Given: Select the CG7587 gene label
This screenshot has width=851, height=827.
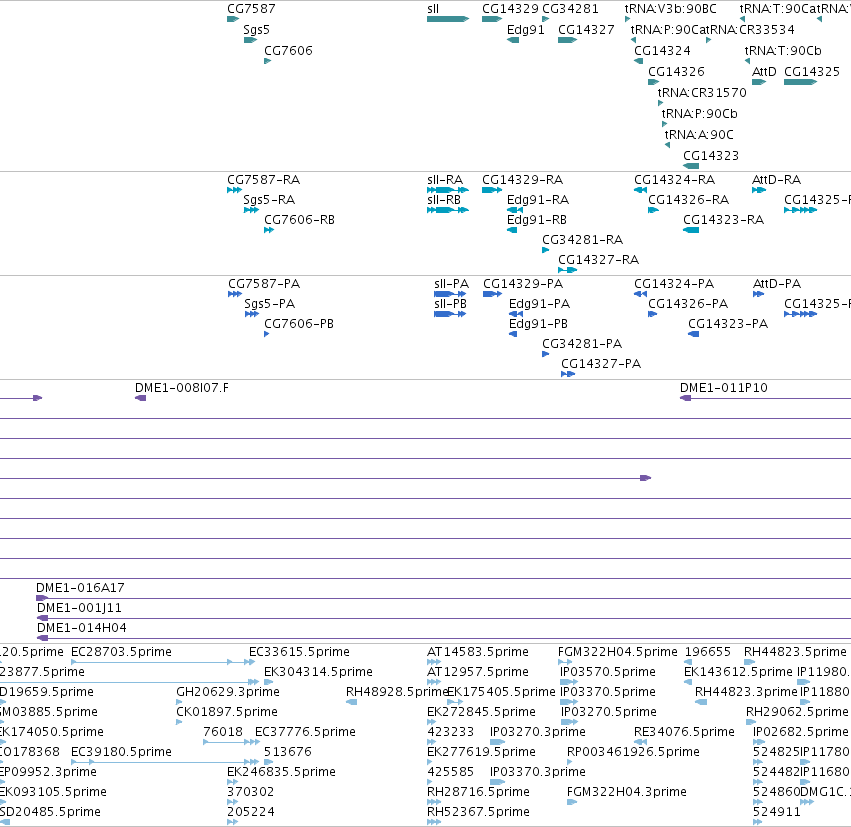Looking at the screenshot, I should pyautogui.click(x=251, y=9).
